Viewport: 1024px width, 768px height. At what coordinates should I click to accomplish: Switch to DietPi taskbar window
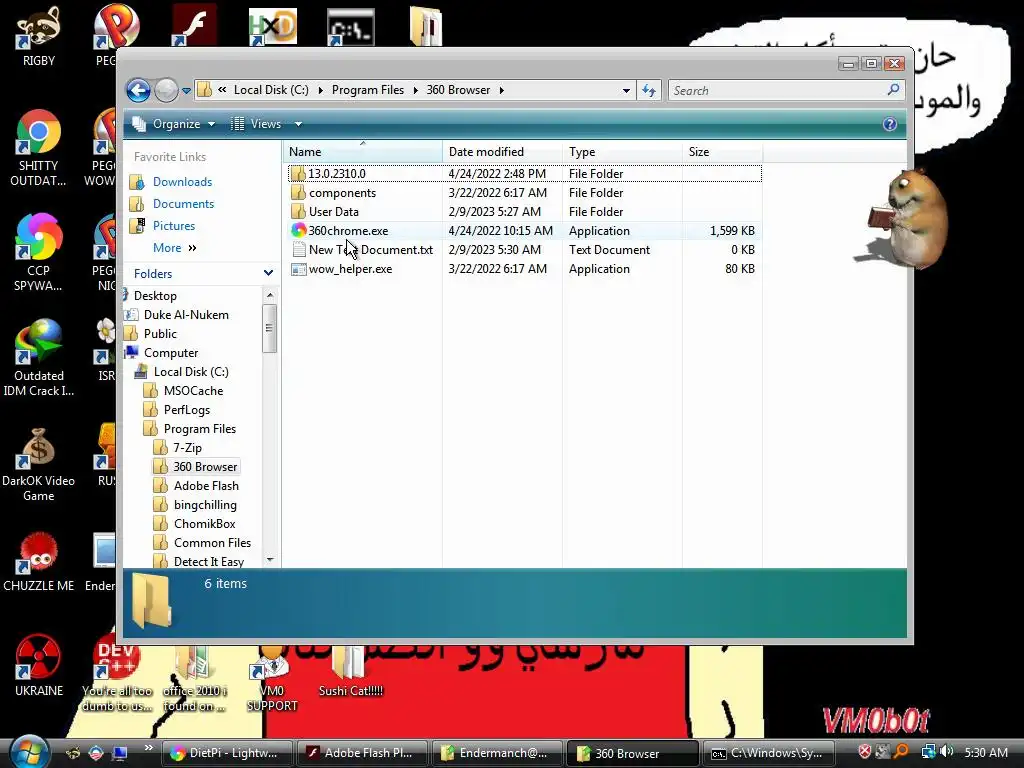227,753
